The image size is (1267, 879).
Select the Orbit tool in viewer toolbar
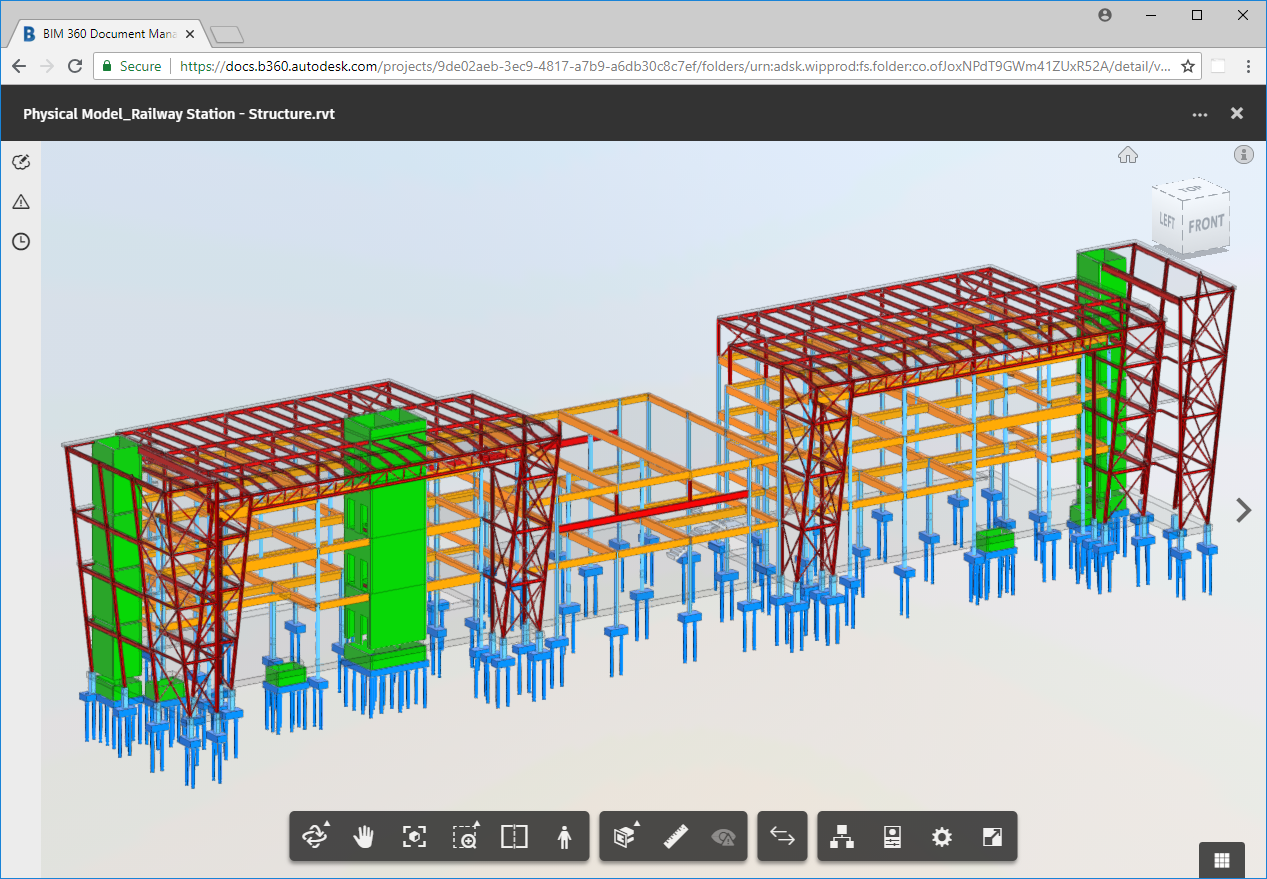[x=316, y=837]
